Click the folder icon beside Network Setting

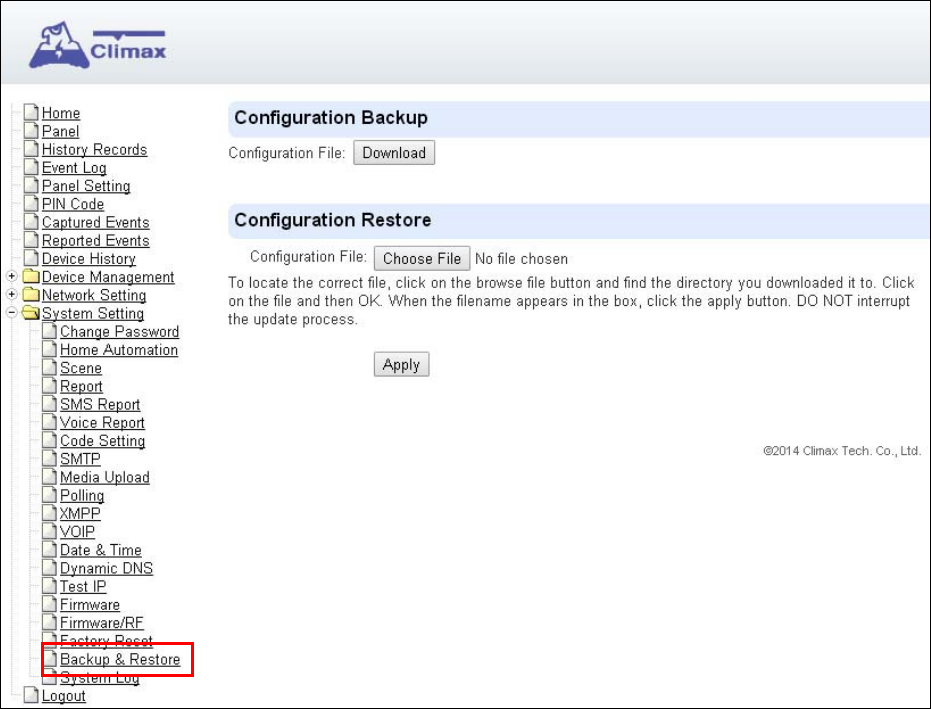pos(31,295)
